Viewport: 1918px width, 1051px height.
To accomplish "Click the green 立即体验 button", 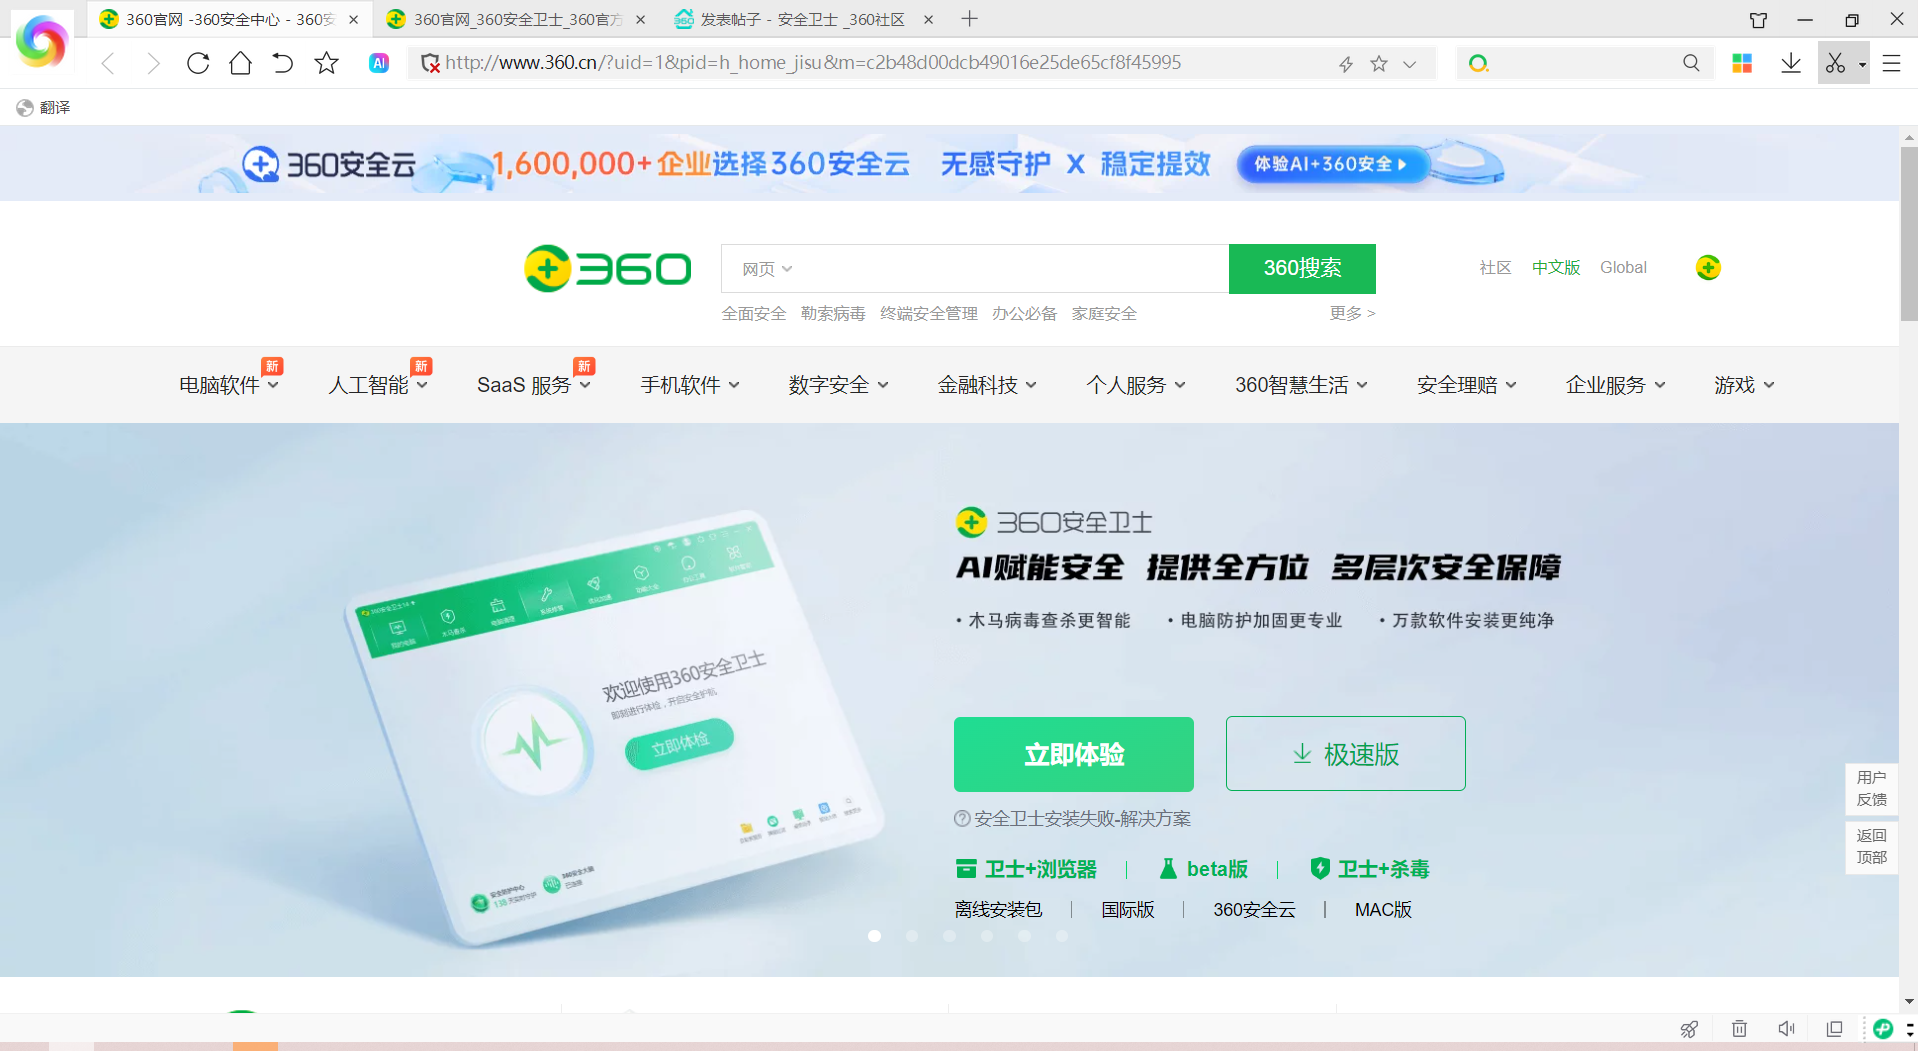I will click(1074, 754).
